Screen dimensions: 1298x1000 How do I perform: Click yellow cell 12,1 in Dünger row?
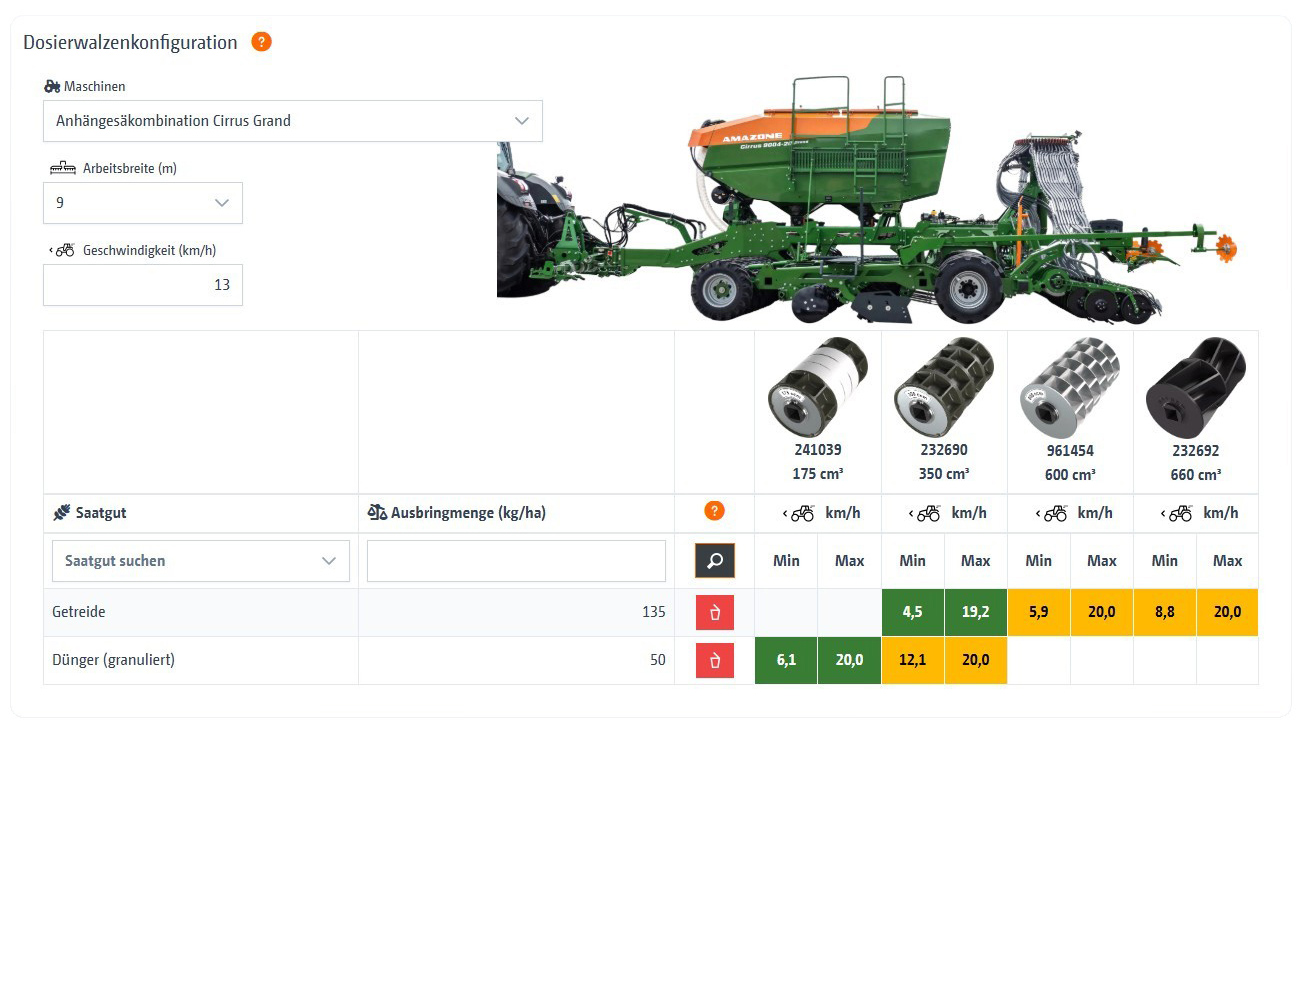[x=913, y=660]
